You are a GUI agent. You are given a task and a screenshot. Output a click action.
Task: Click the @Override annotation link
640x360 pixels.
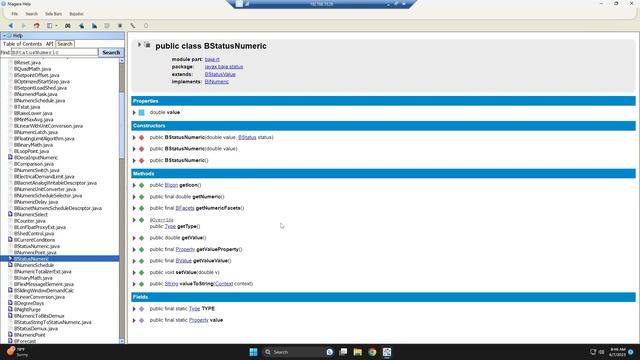(x=162, y=220)
